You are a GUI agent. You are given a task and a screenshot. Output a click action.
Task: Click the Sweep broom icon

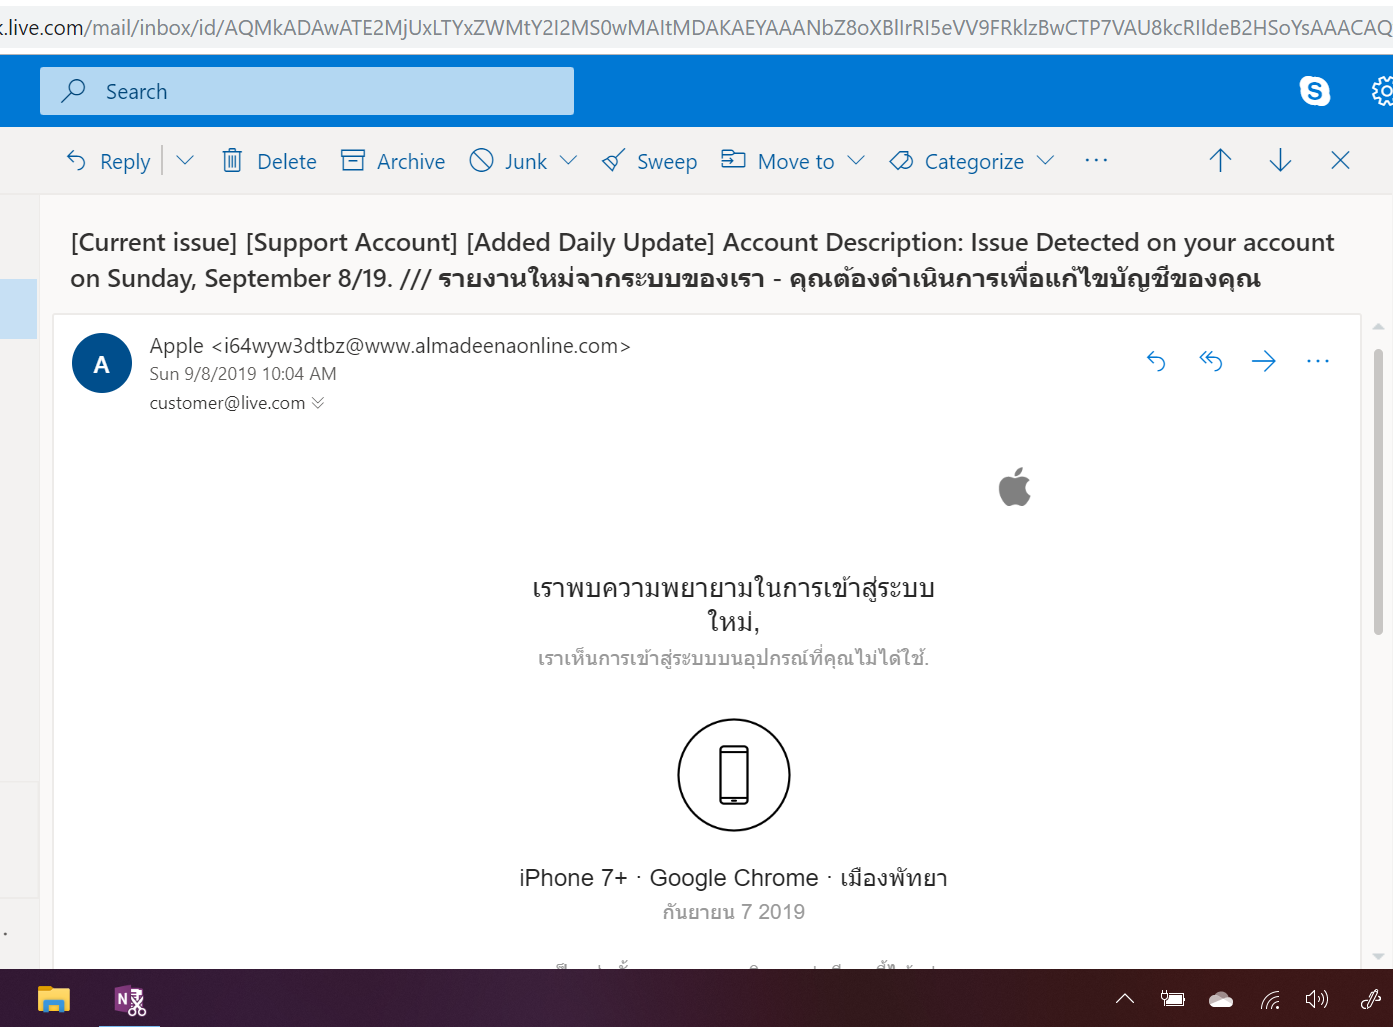point(613,160)
